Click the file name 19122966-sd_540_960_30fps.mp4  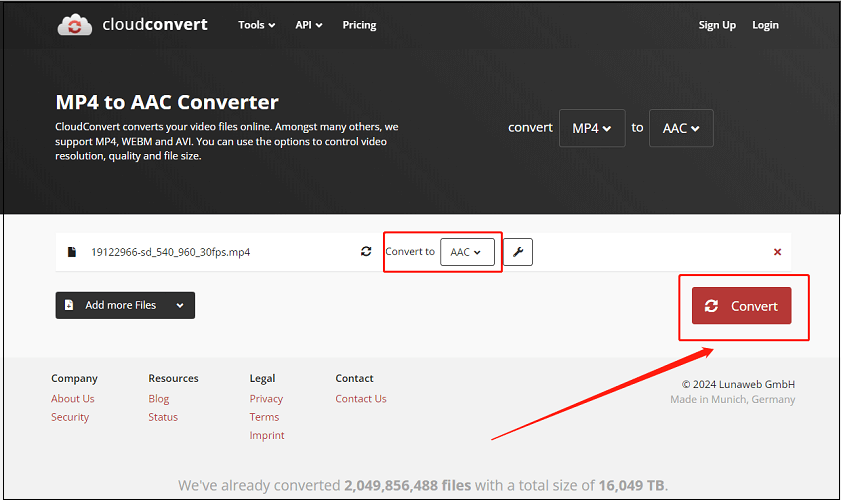point(171,252)
